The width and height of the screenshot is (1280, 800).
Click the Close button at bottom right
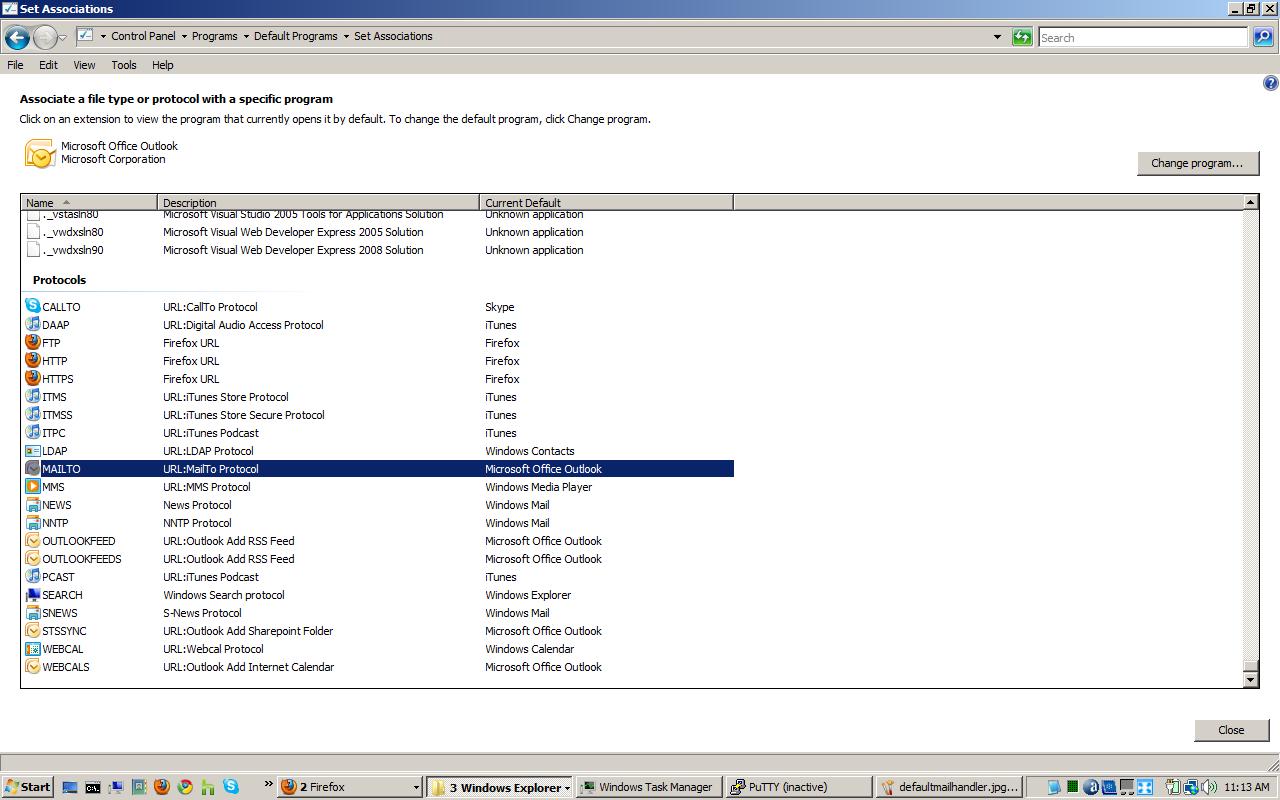point(1231,730)
